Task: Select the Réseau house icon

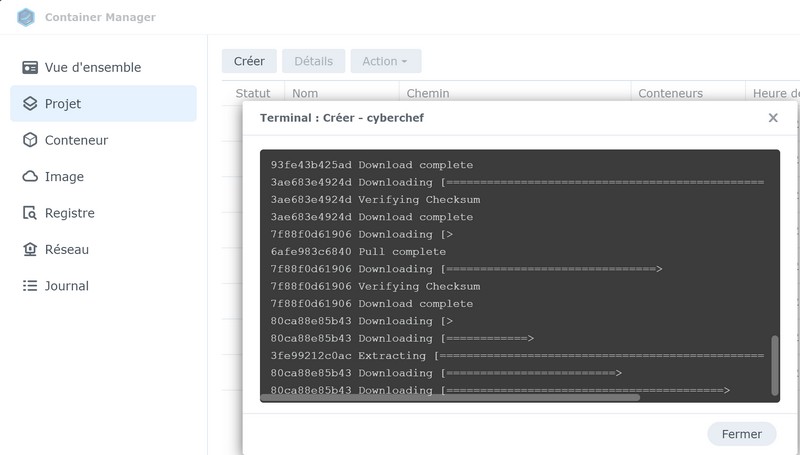Action: pyautogui.click(x=29, y=250)
